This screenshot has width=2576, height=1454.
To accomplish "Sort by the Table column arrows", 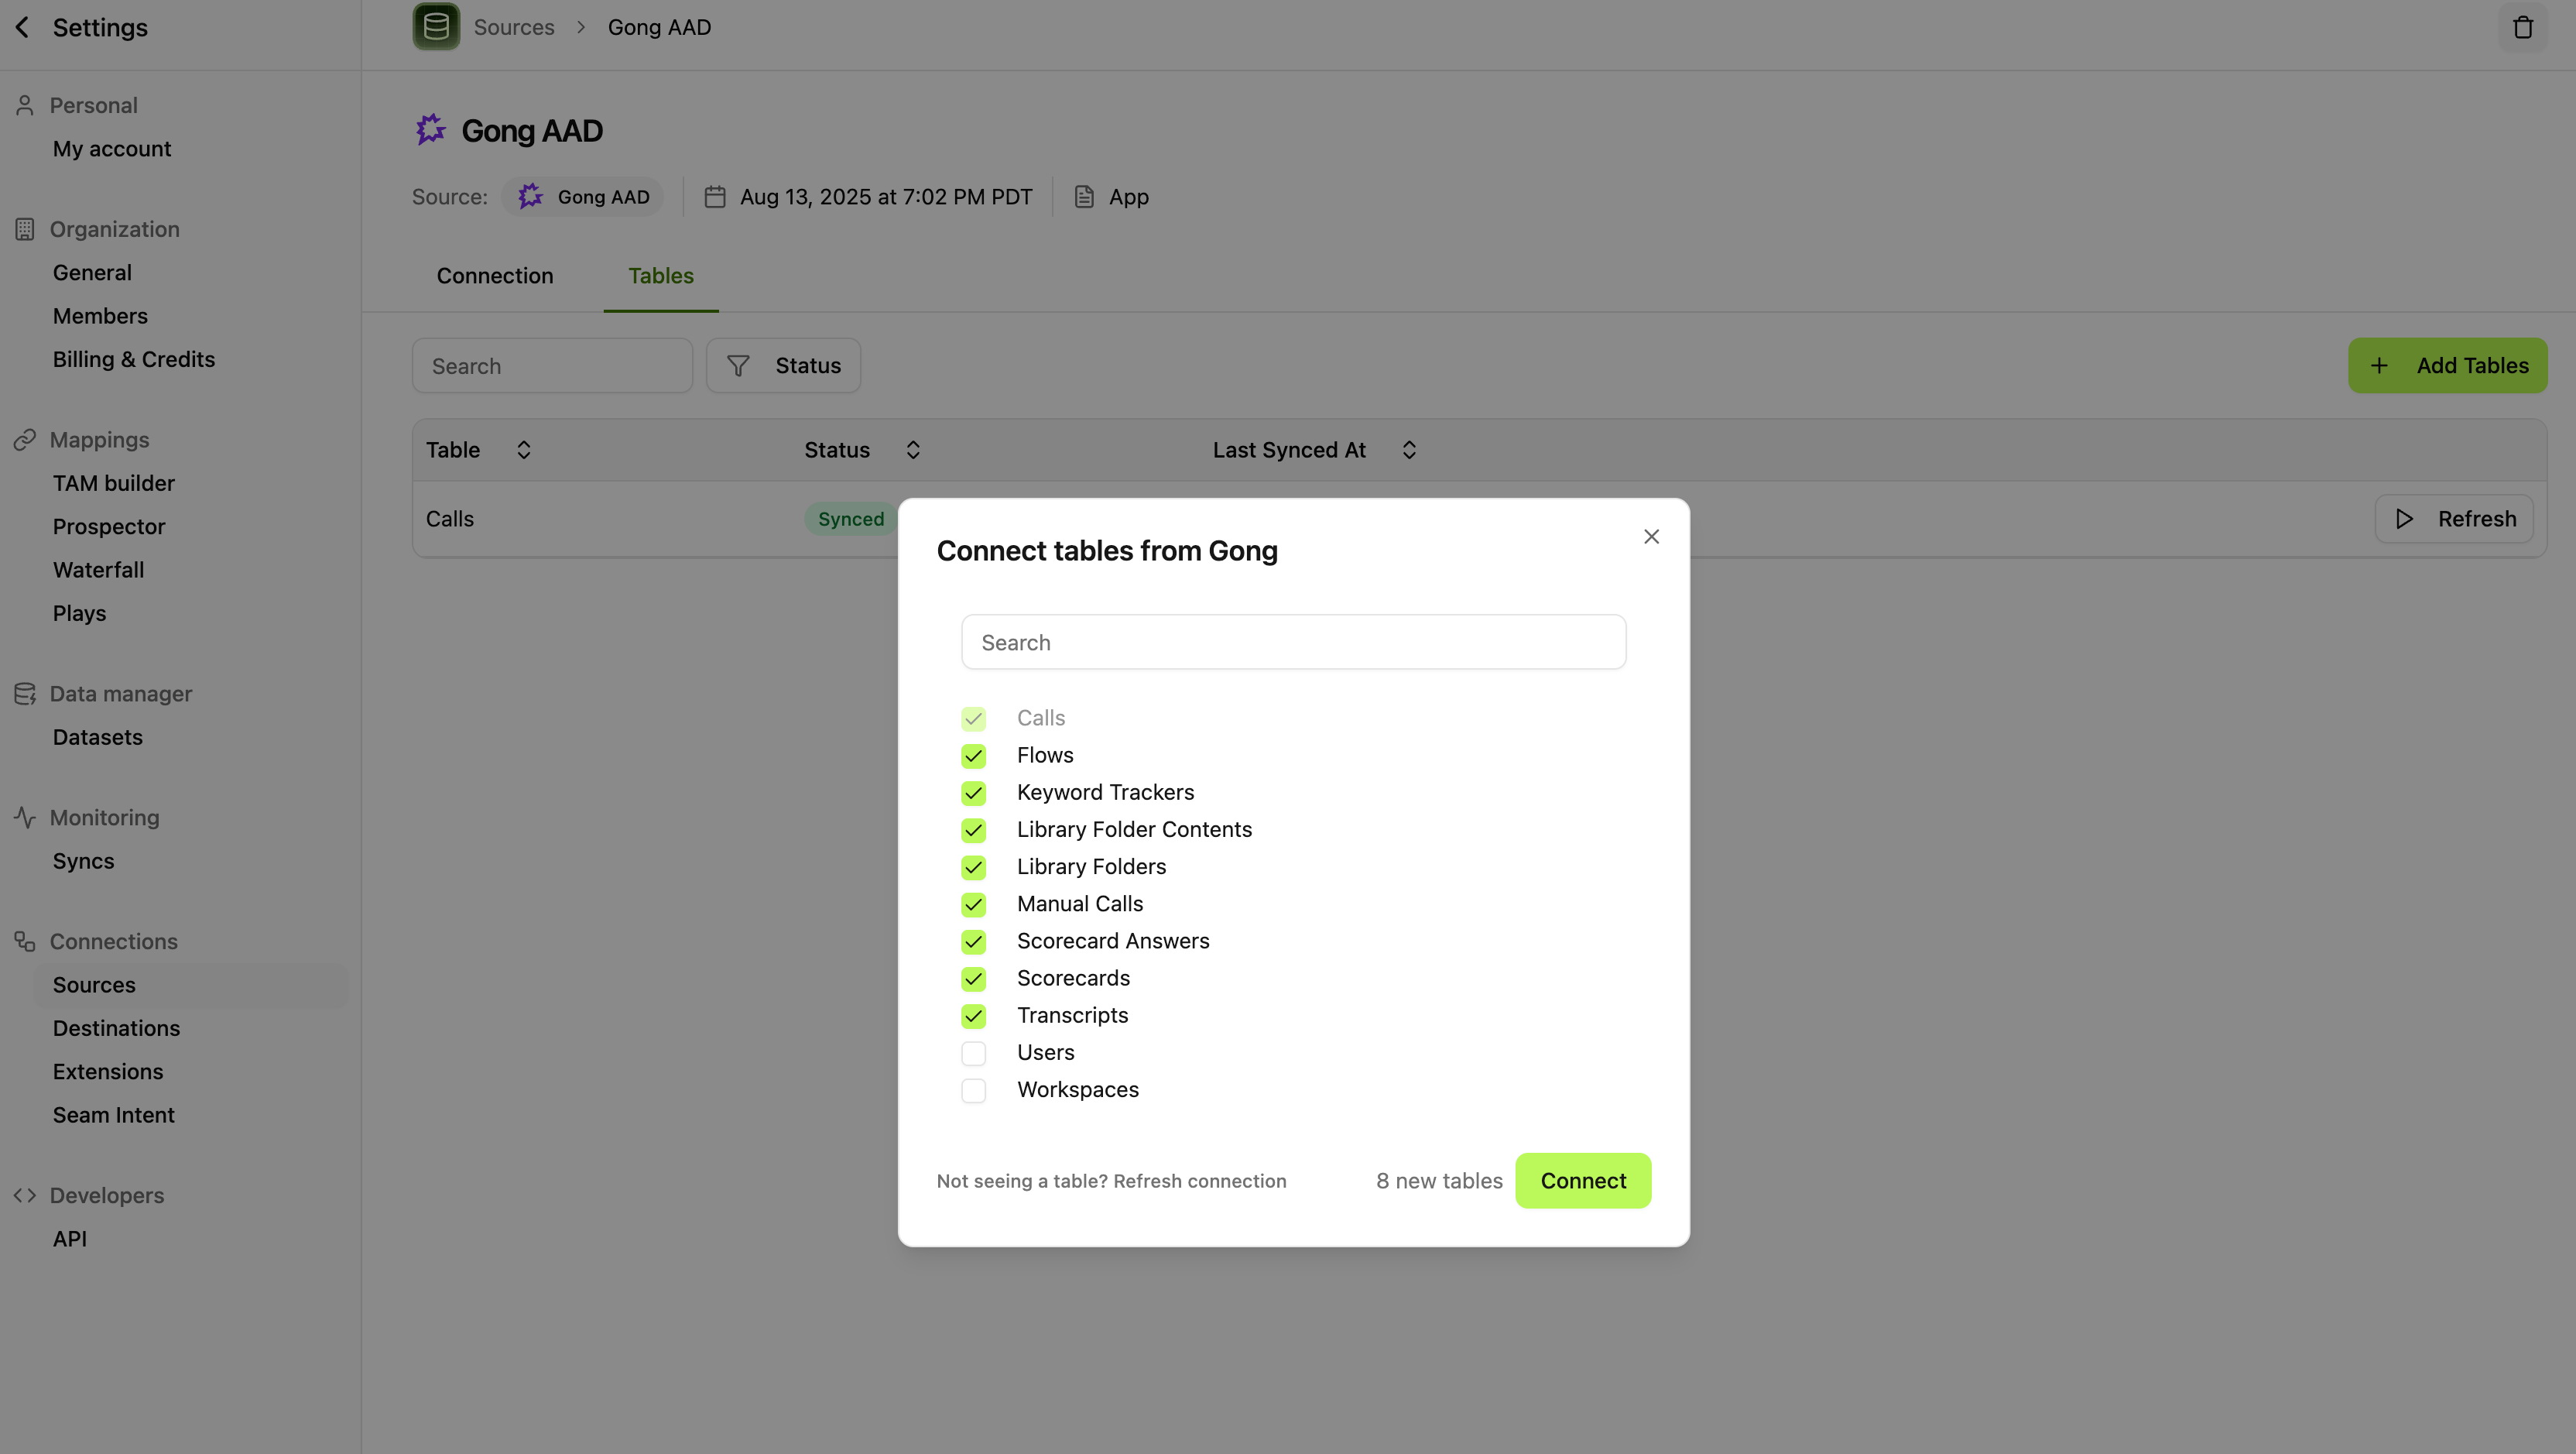I will (523, 450).
